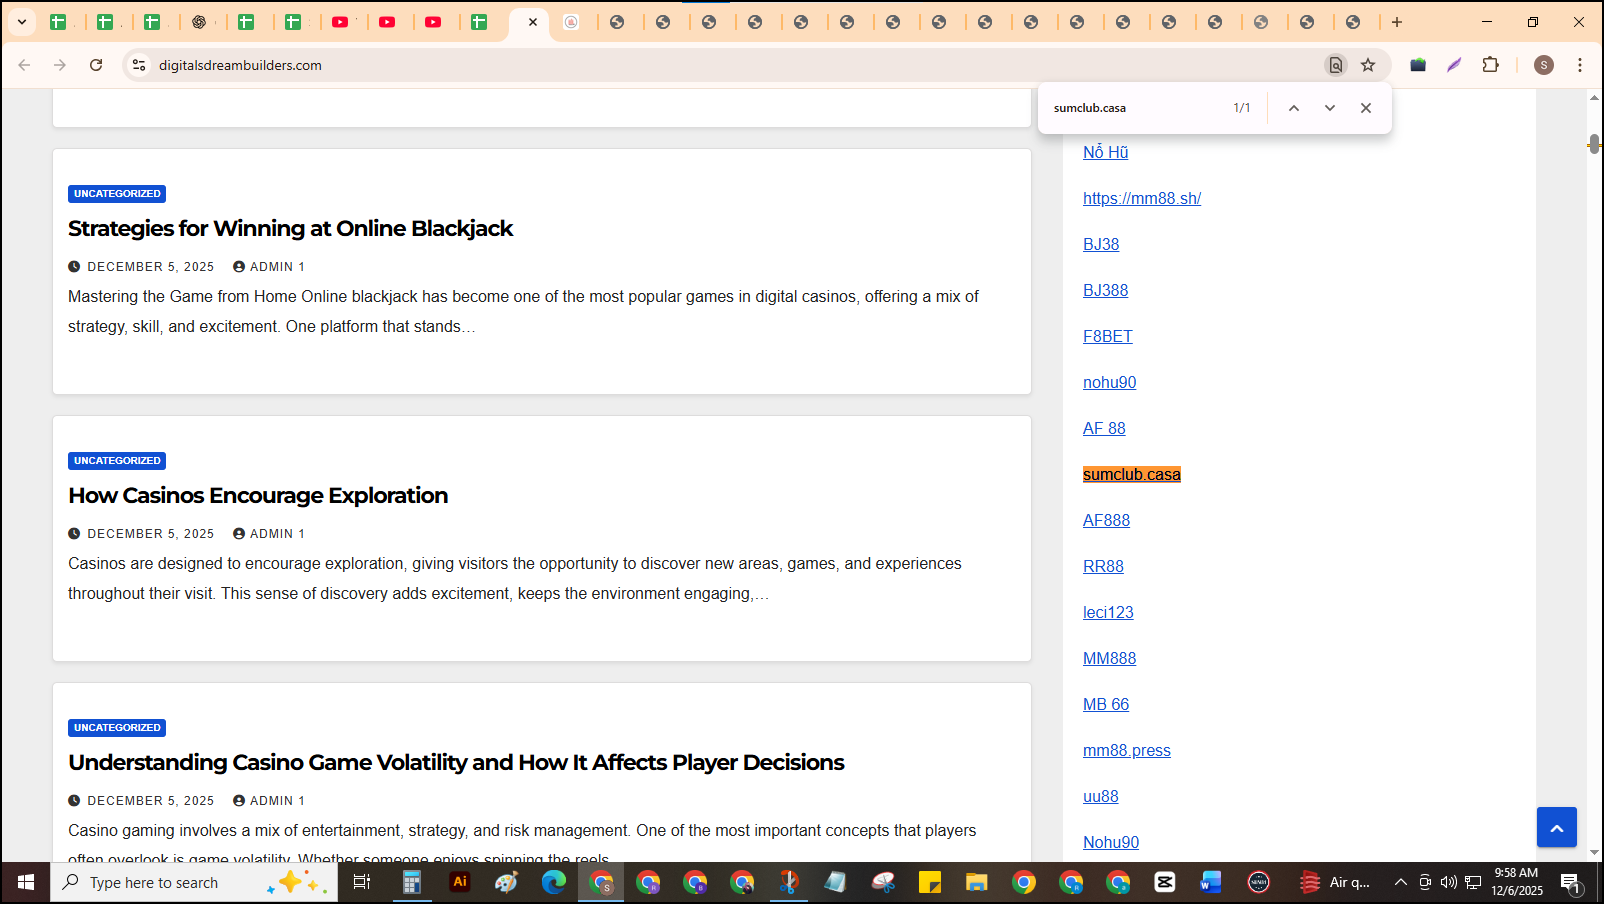The height and width of the screenshot is (904, 1604).
Task: Open the How Casinos Encourage Exploration post
Action: click(x=258, y=496)
